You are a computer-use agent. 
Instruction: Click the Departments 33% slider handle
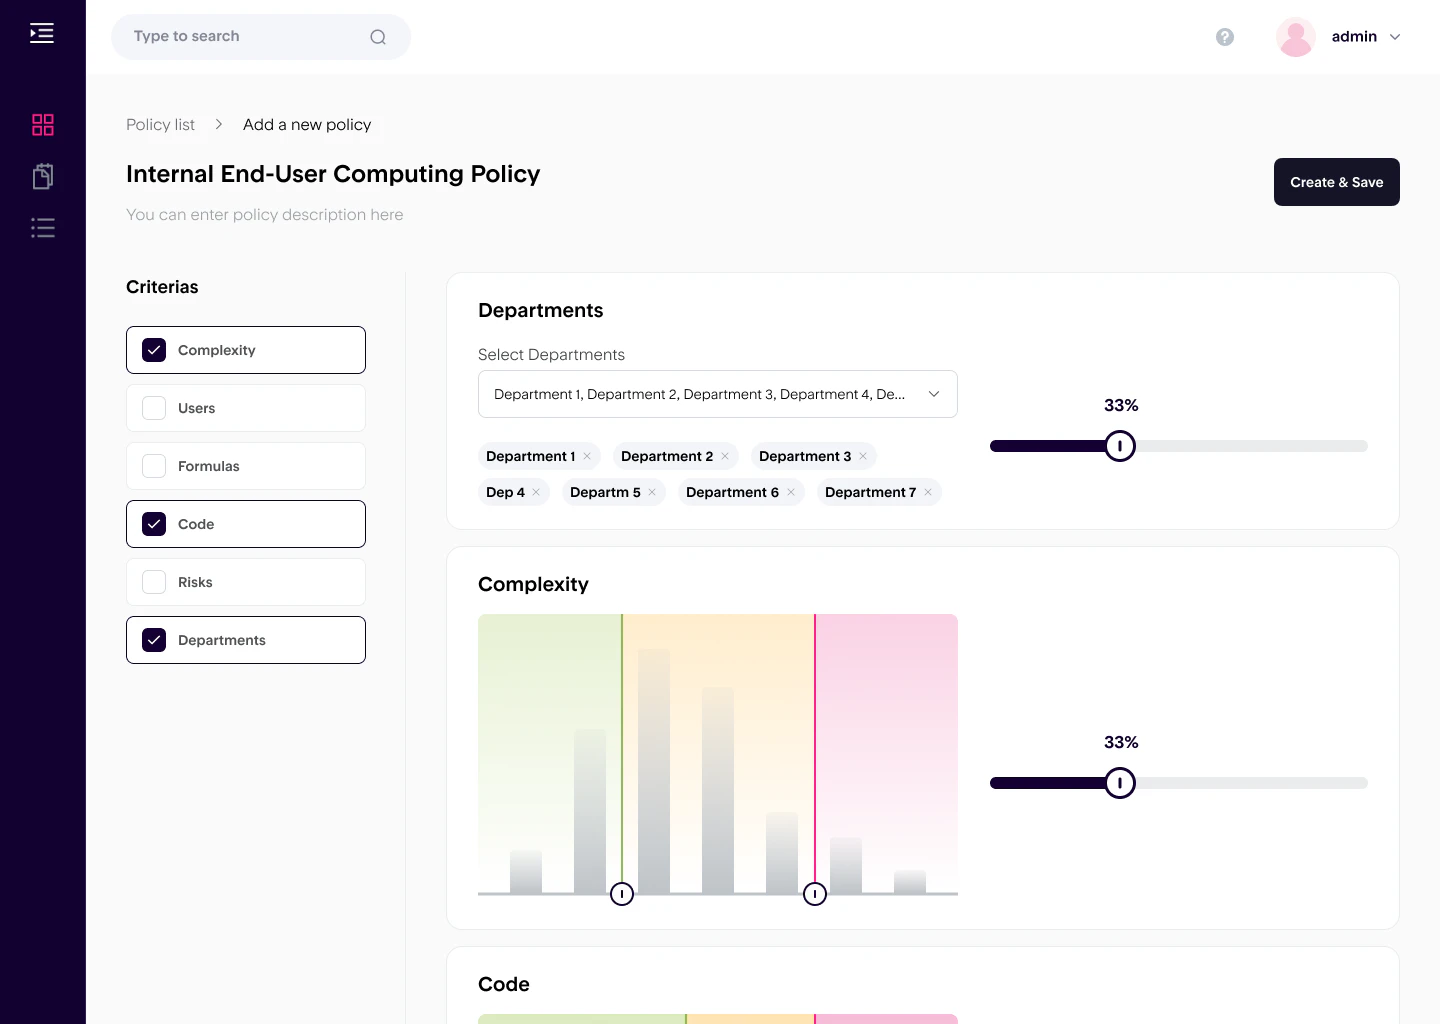(1120, 446)
